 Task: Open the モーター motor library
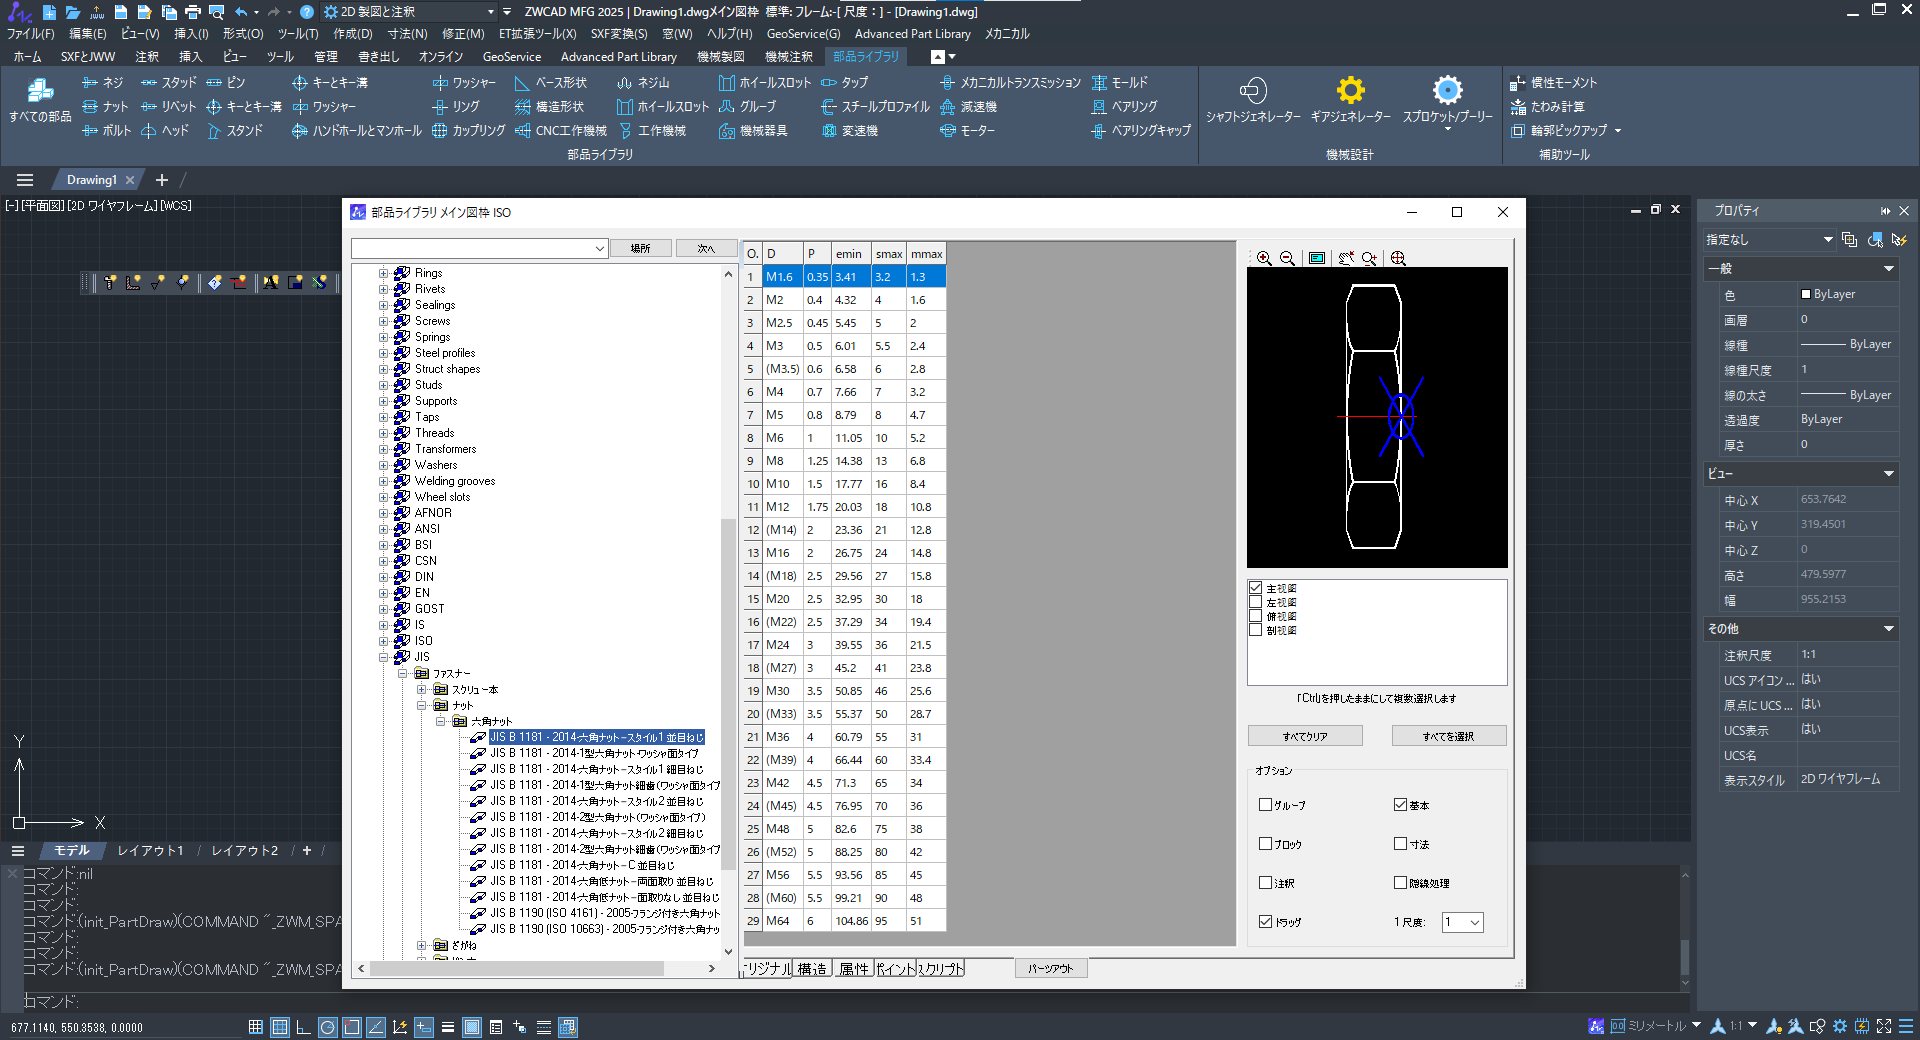click(967, 130)
